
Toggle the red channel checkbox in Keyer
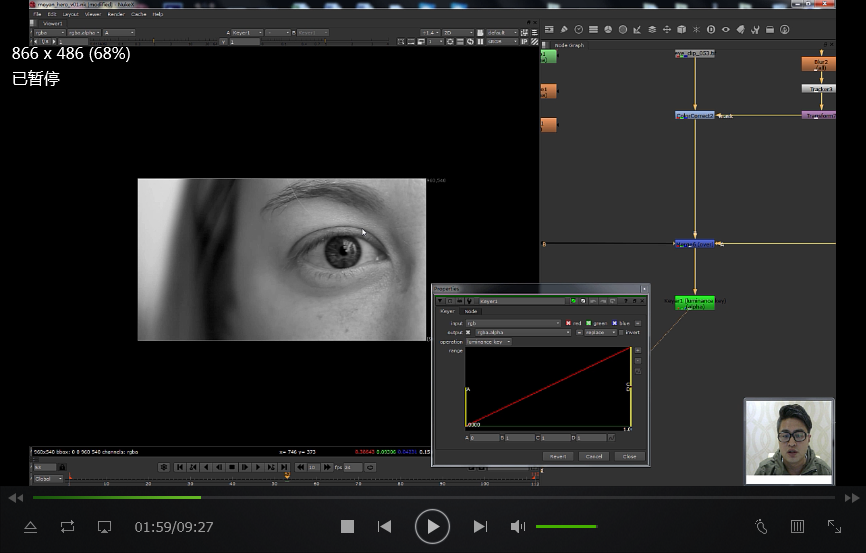pyautogui.click(x=568, y=323)
